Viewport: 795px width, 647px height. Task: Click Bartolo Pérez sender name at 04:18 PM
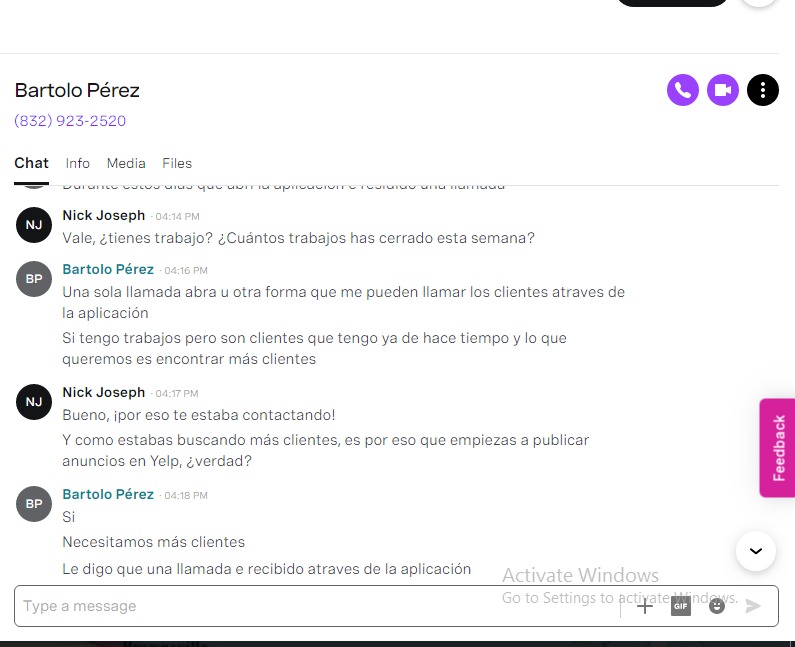(108, 494)
